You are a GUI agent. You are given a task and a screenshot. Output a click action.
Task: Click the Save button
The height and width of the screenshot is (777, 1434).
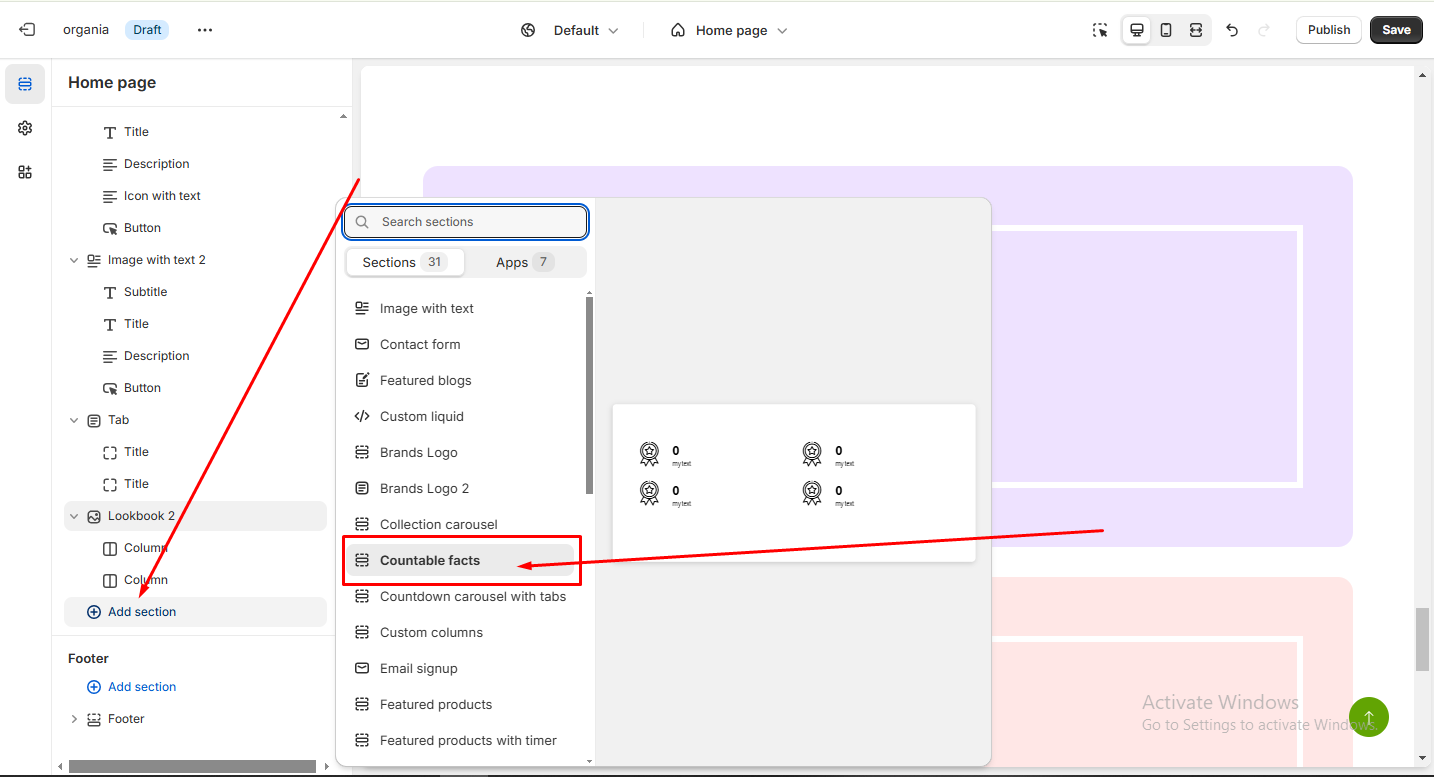(1396, 30)
